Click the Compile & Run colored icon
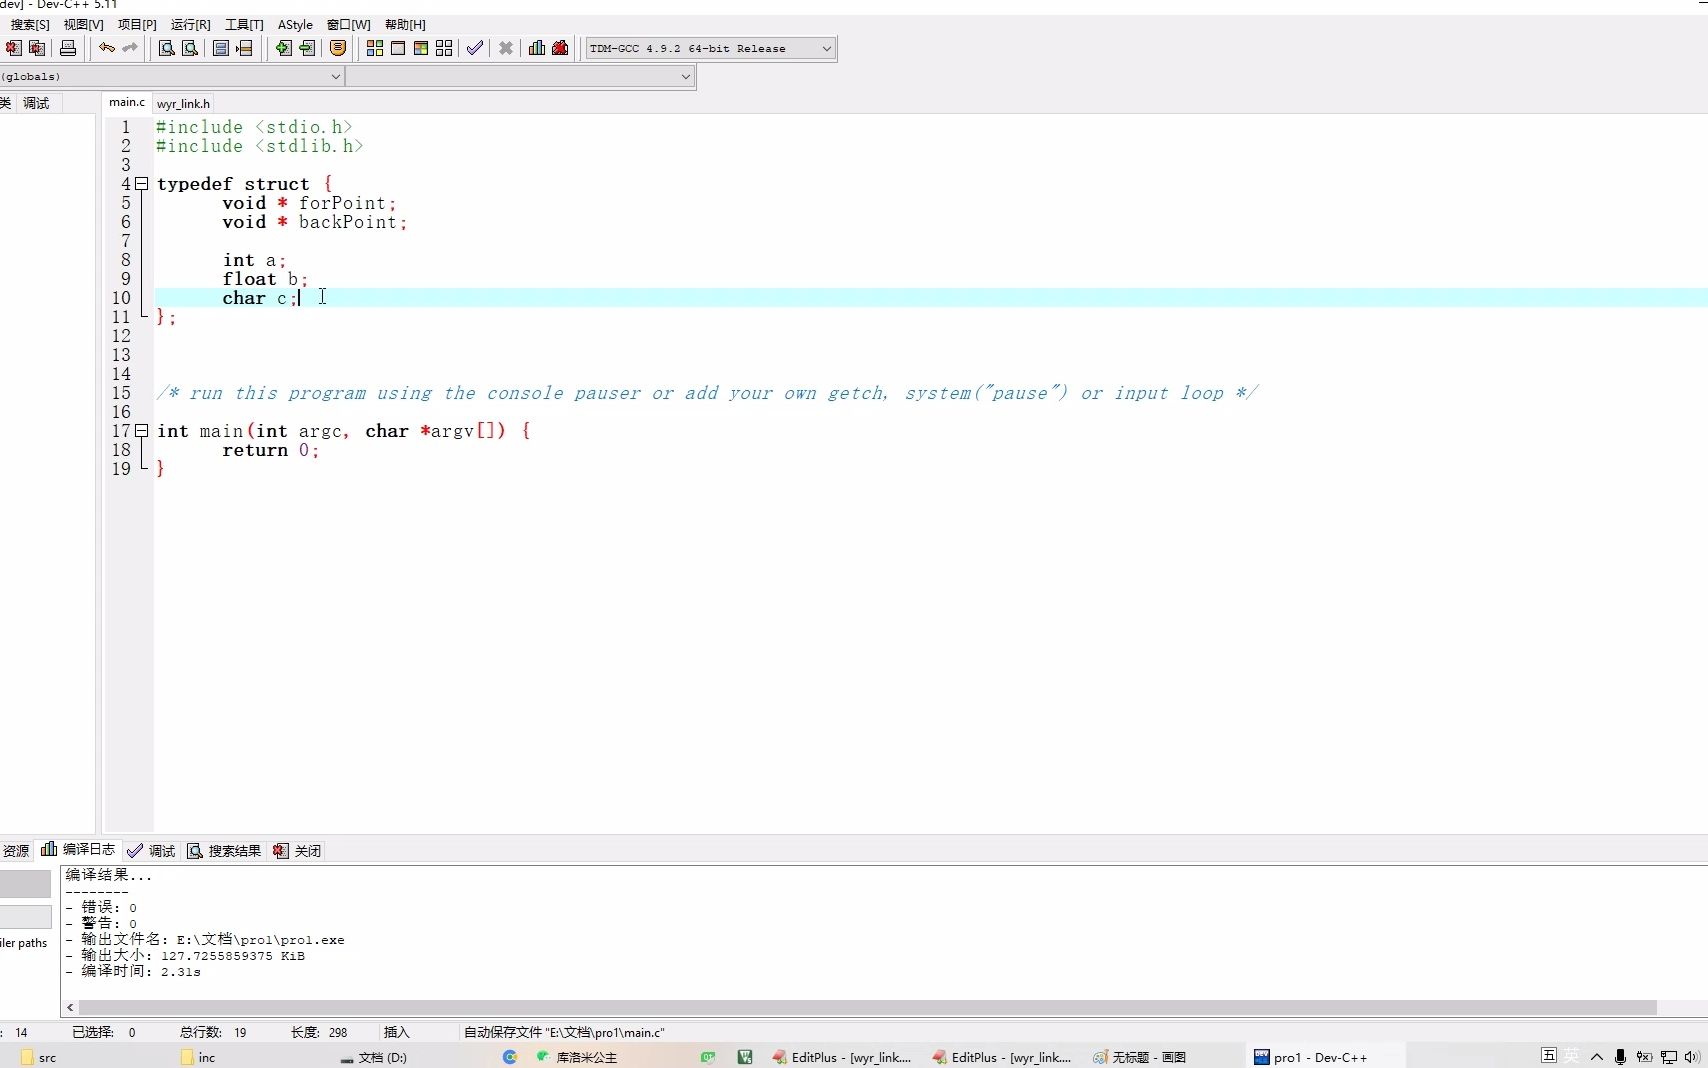This screenshot has height=1068, width=1708. coord(421,48)
